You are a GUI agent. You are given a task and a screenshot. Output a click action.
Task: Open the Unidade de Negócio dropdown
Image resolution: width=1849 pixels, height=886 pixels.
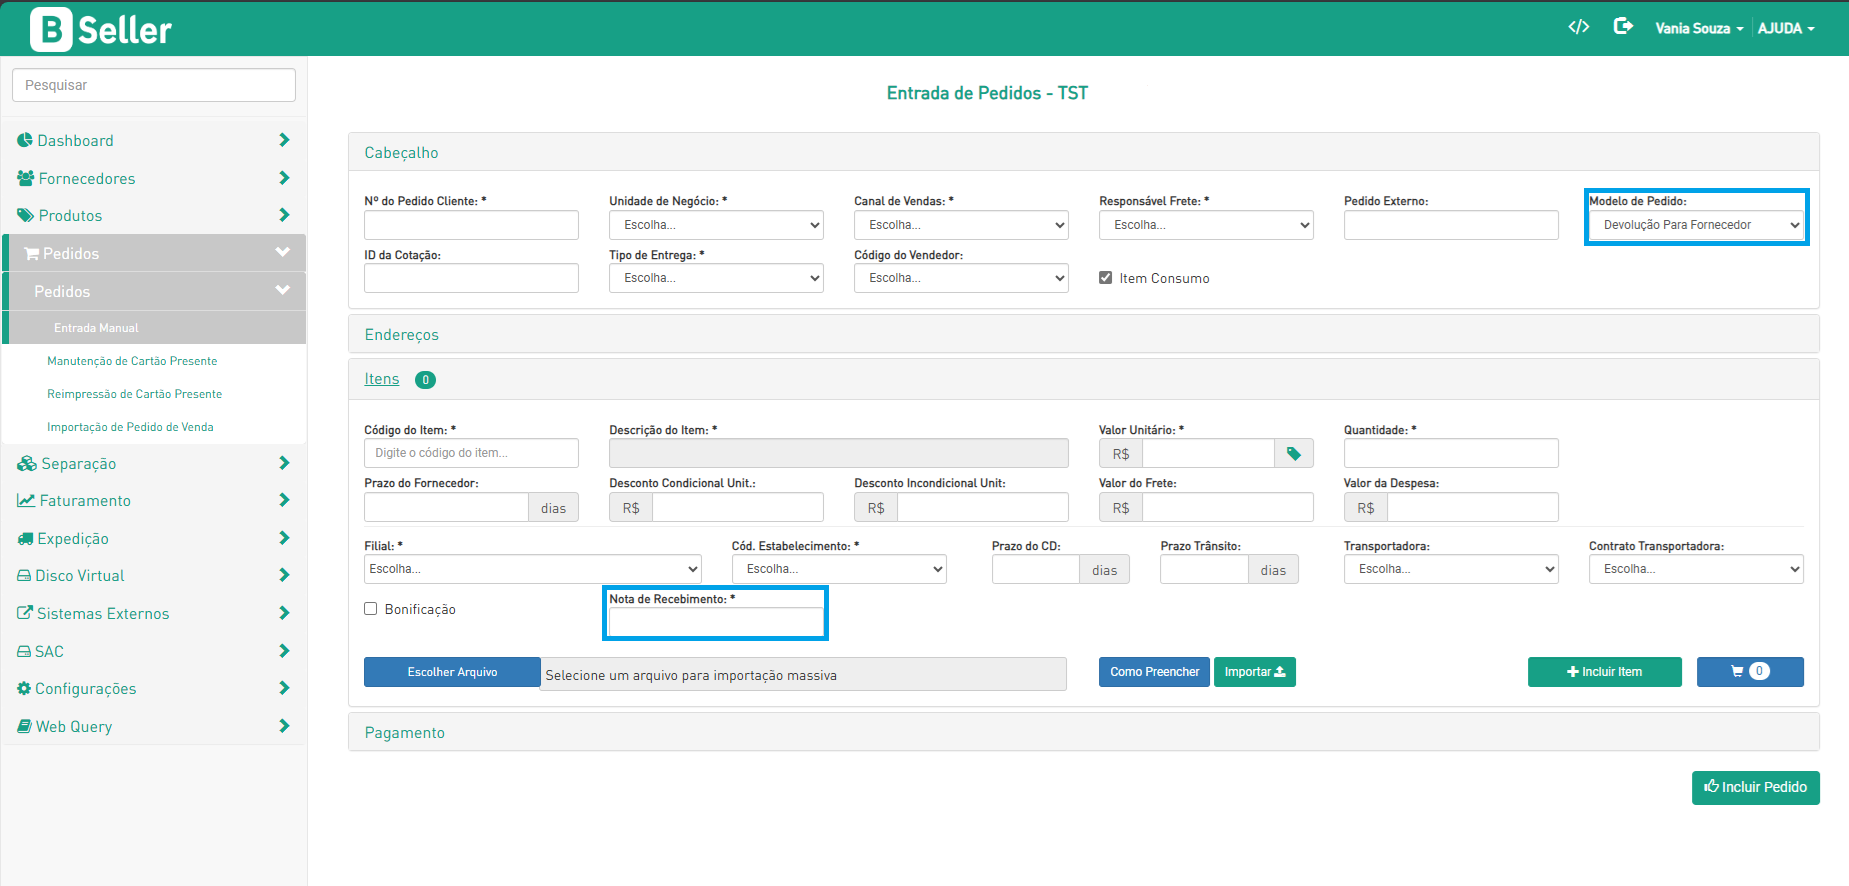click(x=715, y=225)
